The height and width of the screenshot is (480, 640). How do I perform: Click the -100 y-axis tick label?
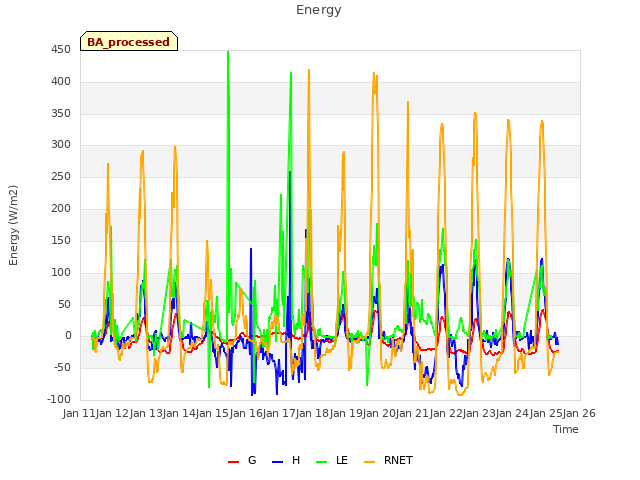click(59, 400)
